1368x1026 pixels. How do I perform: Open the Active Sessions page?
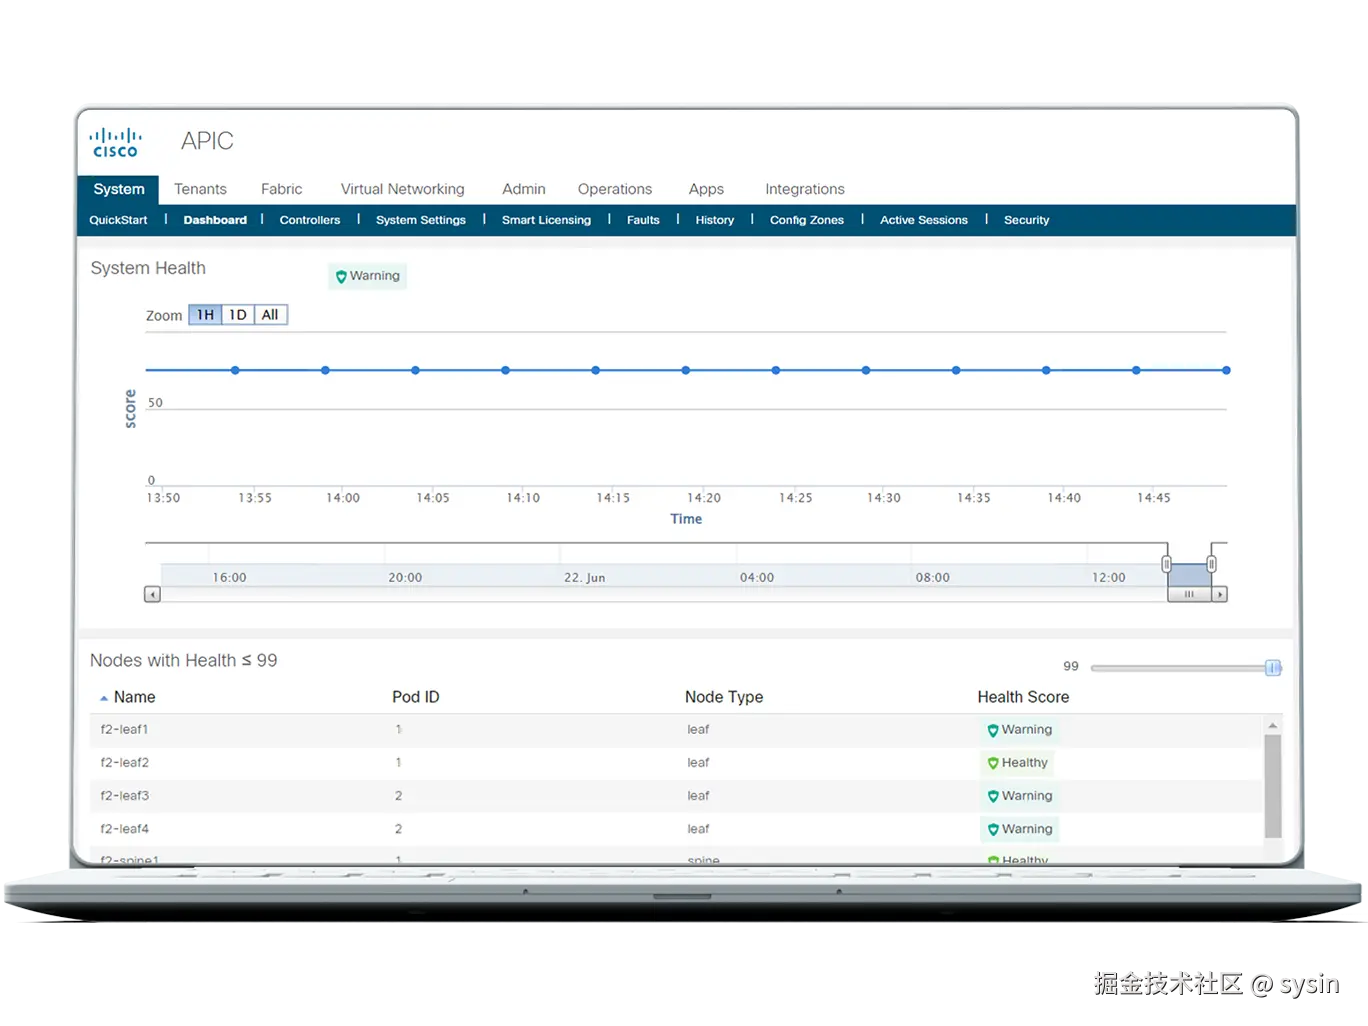[923, 220]
